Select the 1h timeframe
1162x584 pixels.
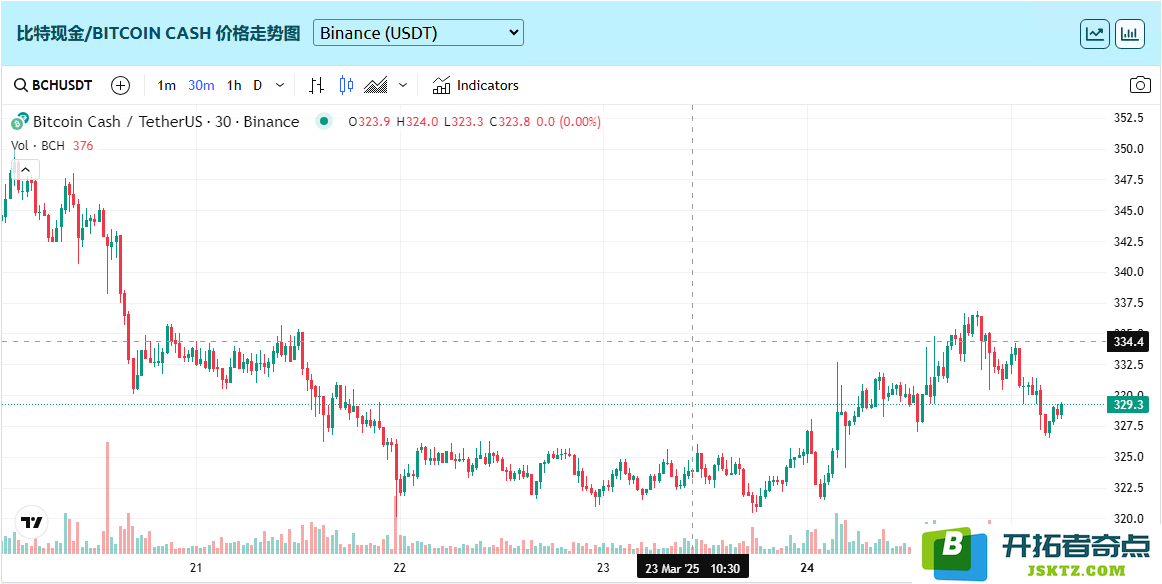(233, 85)
